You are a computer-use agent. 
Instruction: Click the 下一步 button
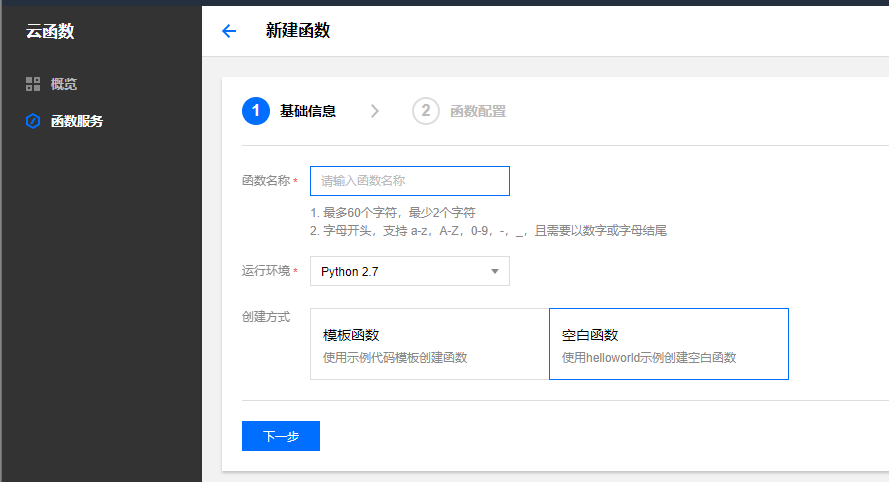pyautogui.click(x=281, y=436)
